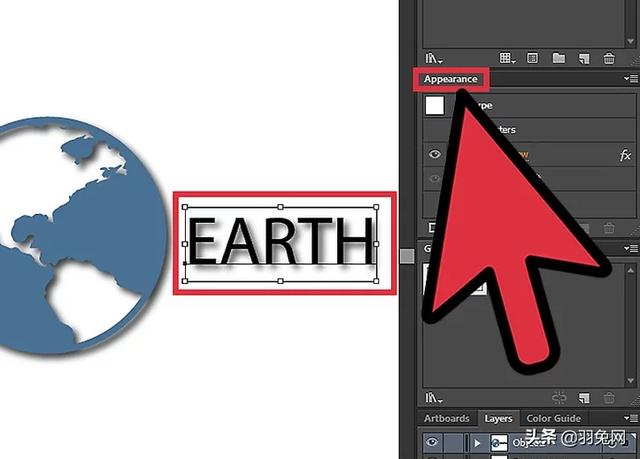Open the Appearance panel tab
The image size is (640, 459).
pos(450,79)
